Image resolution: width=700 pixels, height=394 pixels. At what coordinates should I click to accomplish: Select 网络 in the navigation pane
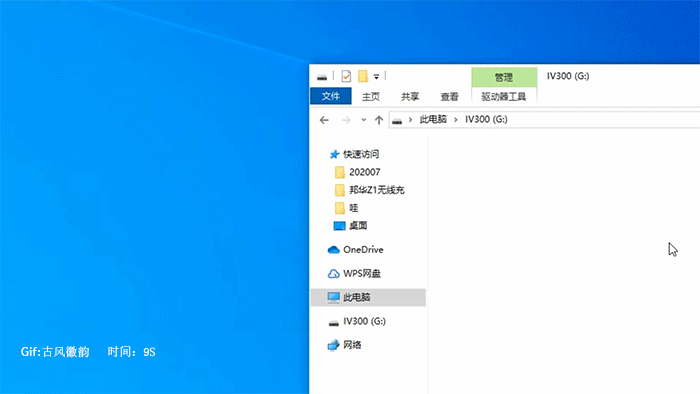[352, 344]
